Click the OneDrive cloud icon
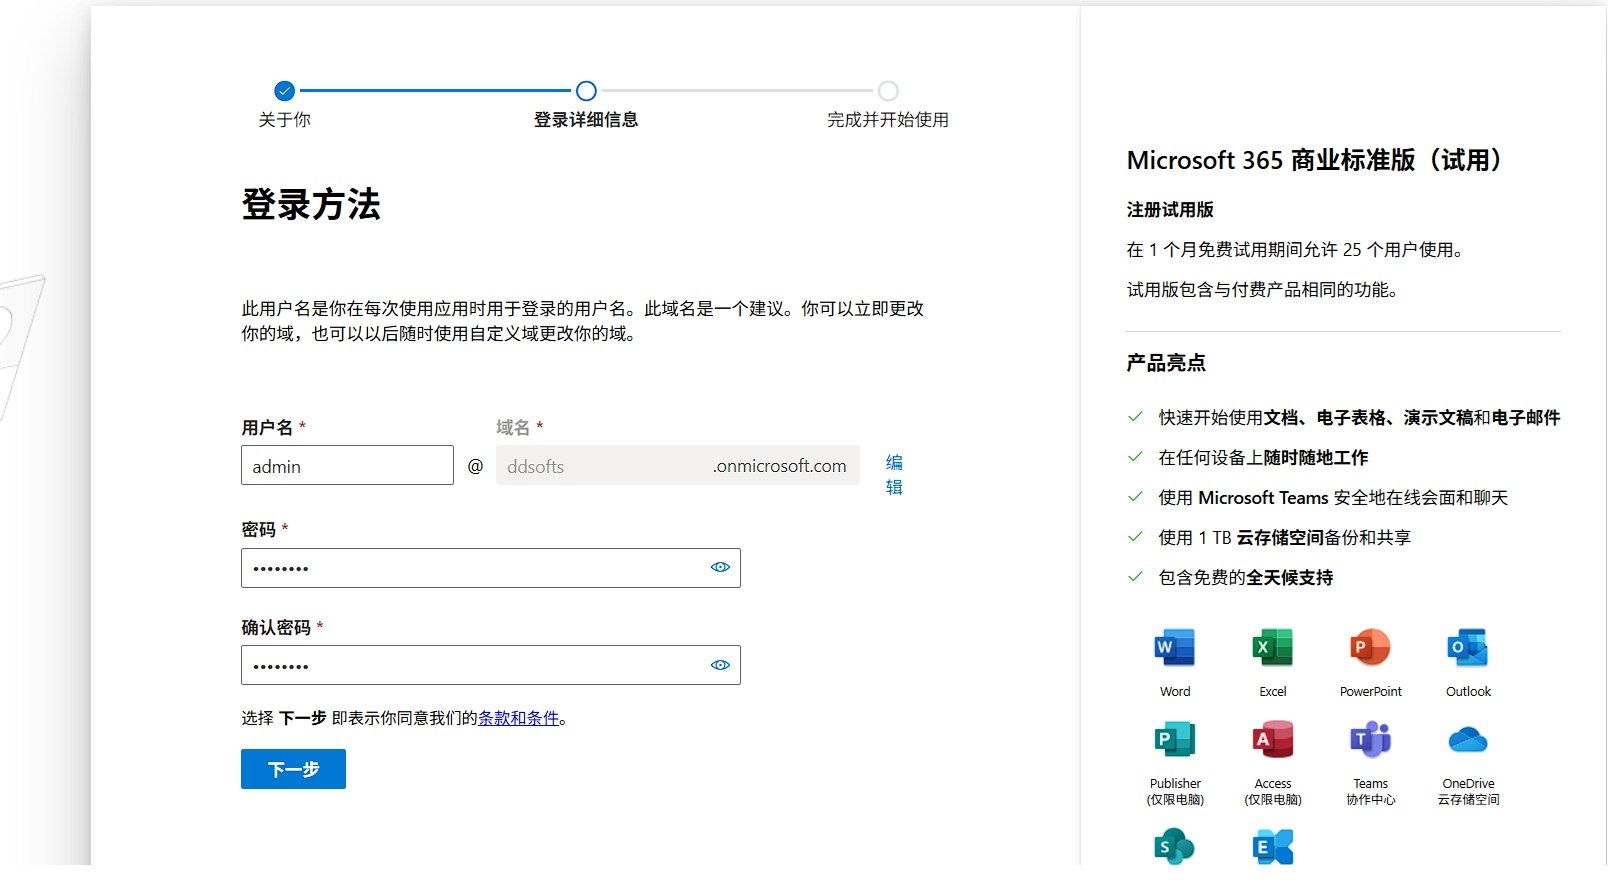 1467,740
